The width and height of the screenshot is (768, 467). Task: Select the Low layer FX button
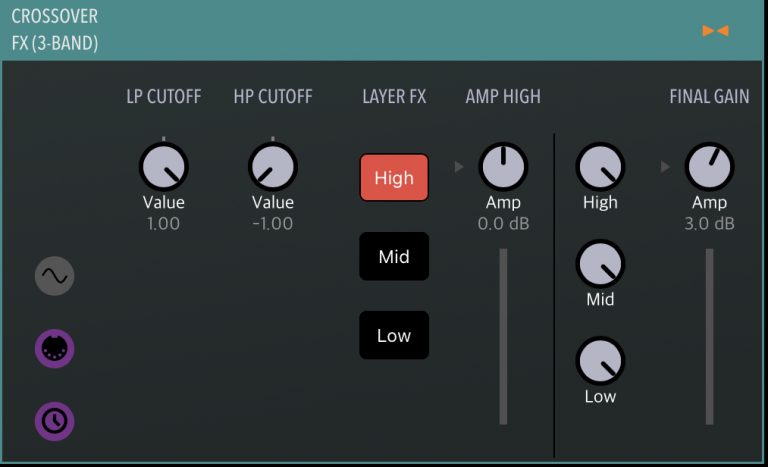[394, 335]
